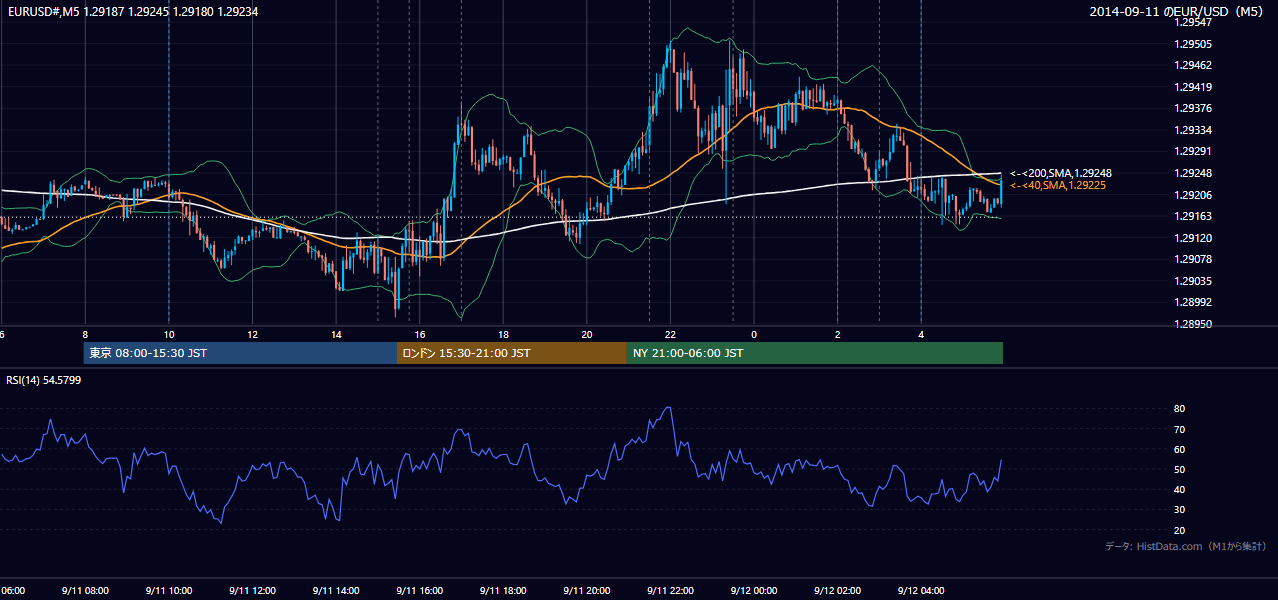
Task: Click the 1.29120 price axis label
Action: click(1194, 238)
